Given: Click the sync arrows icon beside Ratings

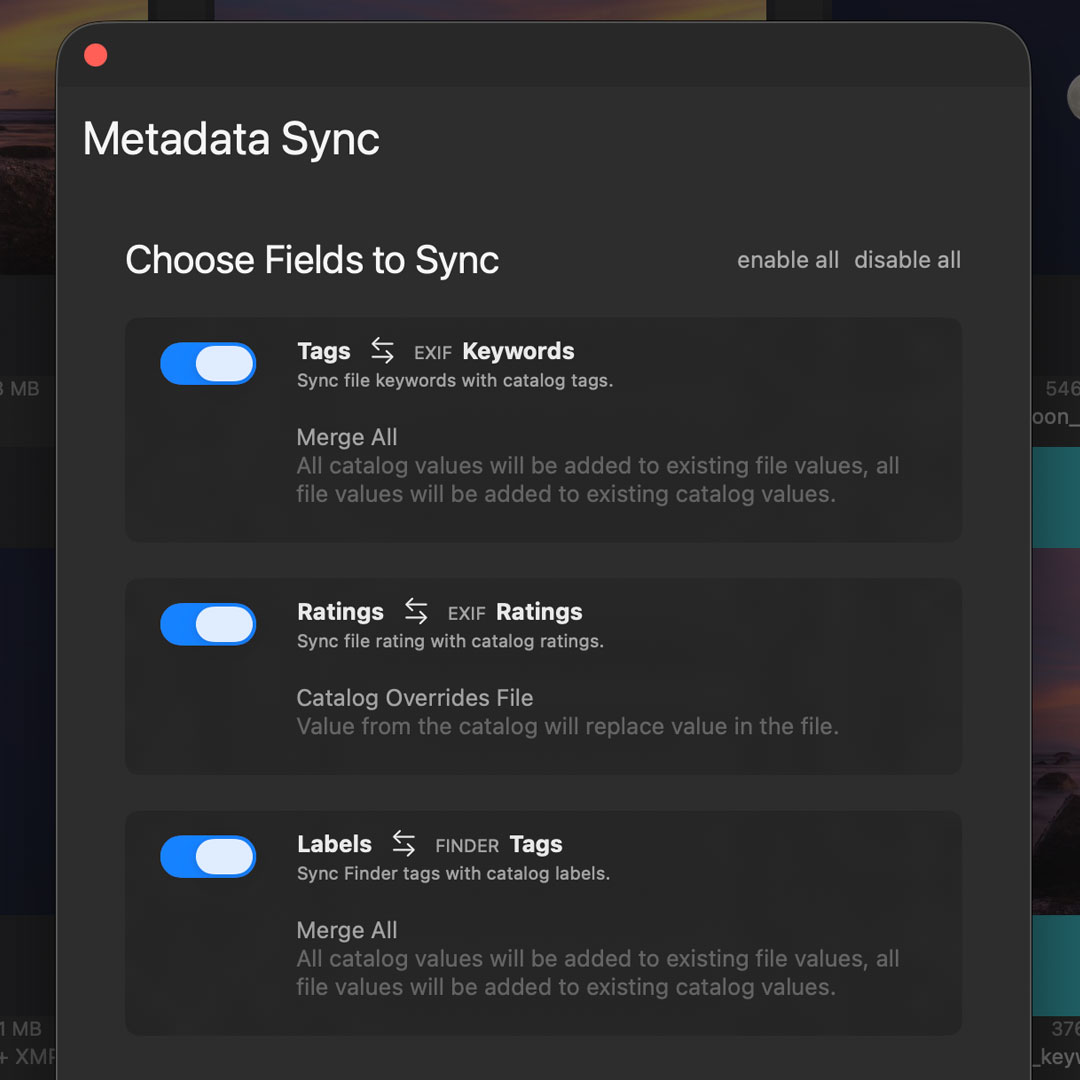Looking at the screenshot, I should (416, 610).
